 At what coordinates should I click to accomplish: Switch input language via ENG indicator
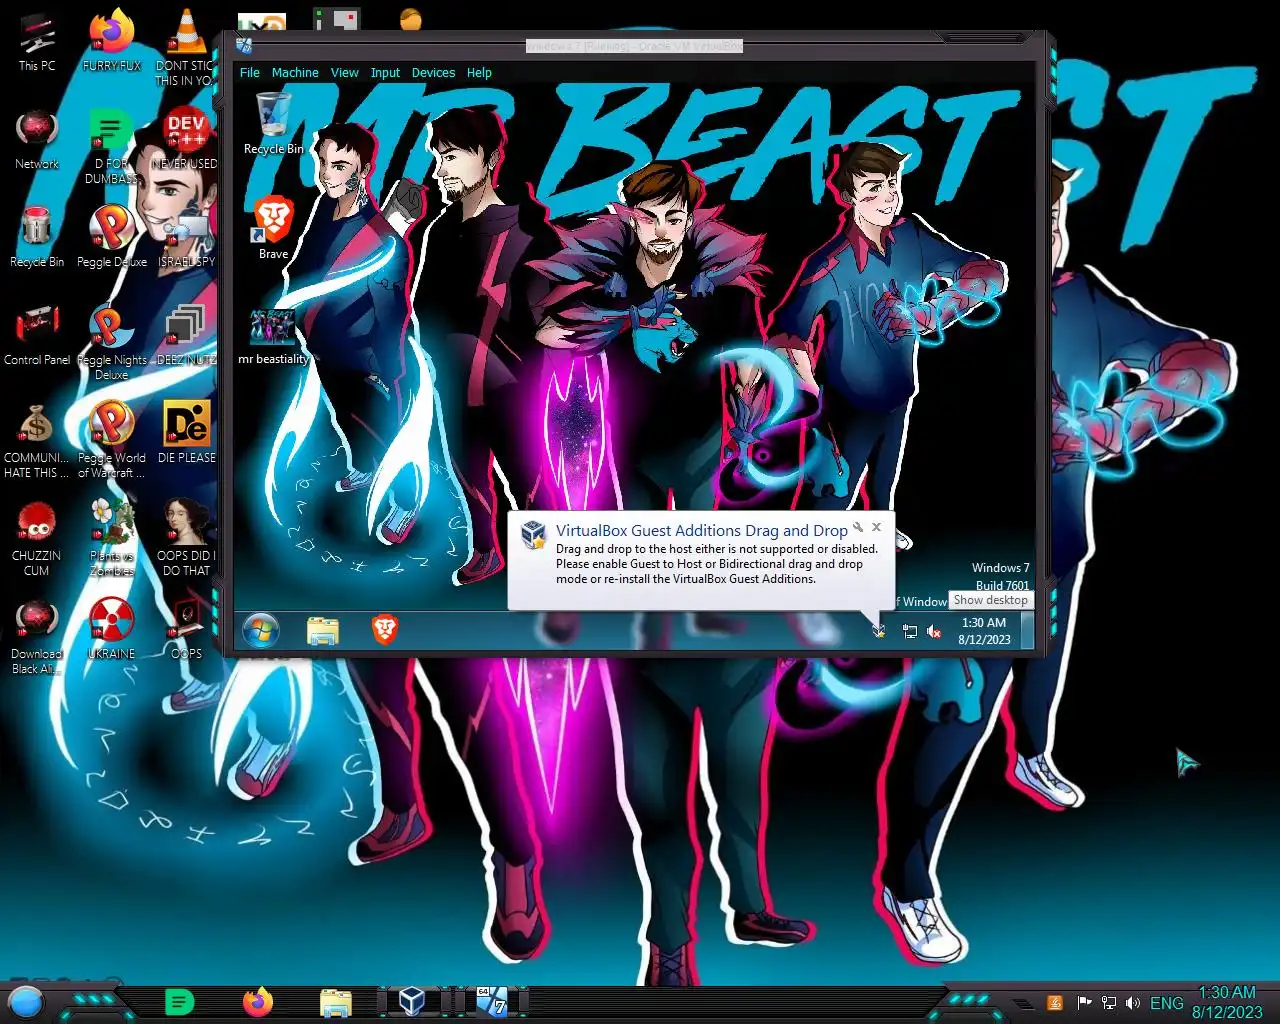tap(1167, 1003)
